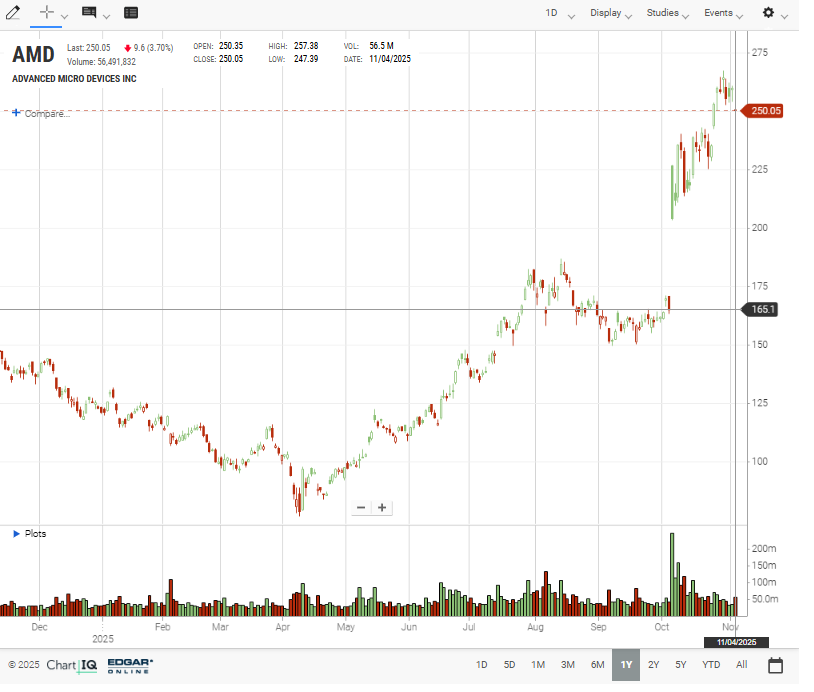The width and height of the screenshot is (814, 692).
Task: Expand the Plots disclosure triangle
Action: (16, 534)
